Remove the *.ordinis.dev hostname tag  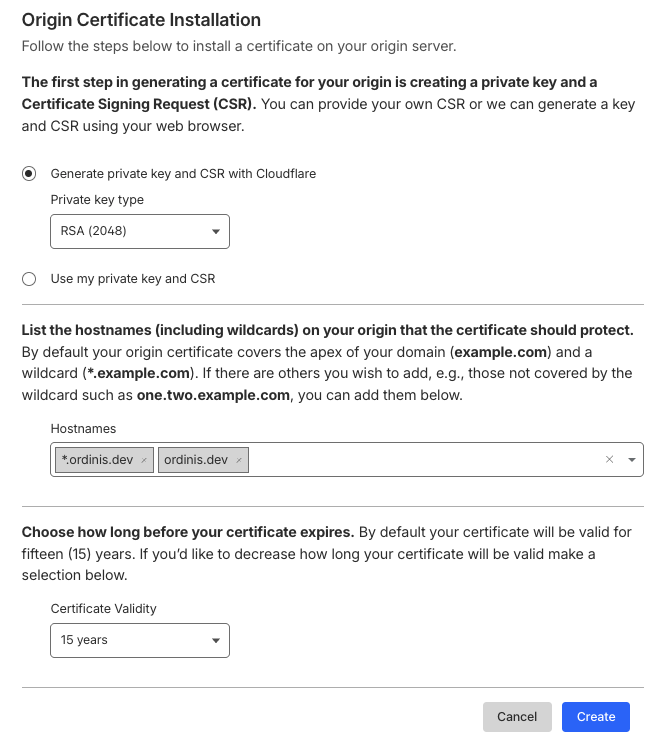(x=144, y=460)
